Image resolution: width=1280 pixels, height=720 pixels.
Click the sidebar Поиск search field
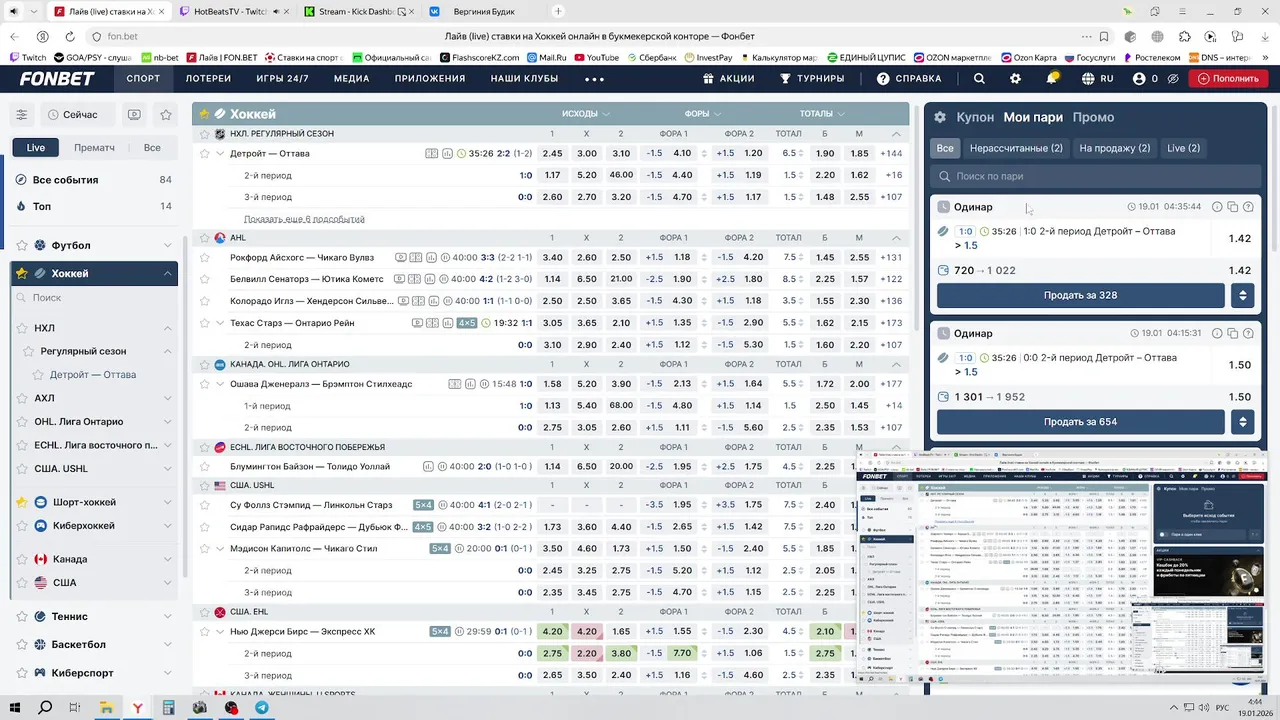[x=95, y=298]
